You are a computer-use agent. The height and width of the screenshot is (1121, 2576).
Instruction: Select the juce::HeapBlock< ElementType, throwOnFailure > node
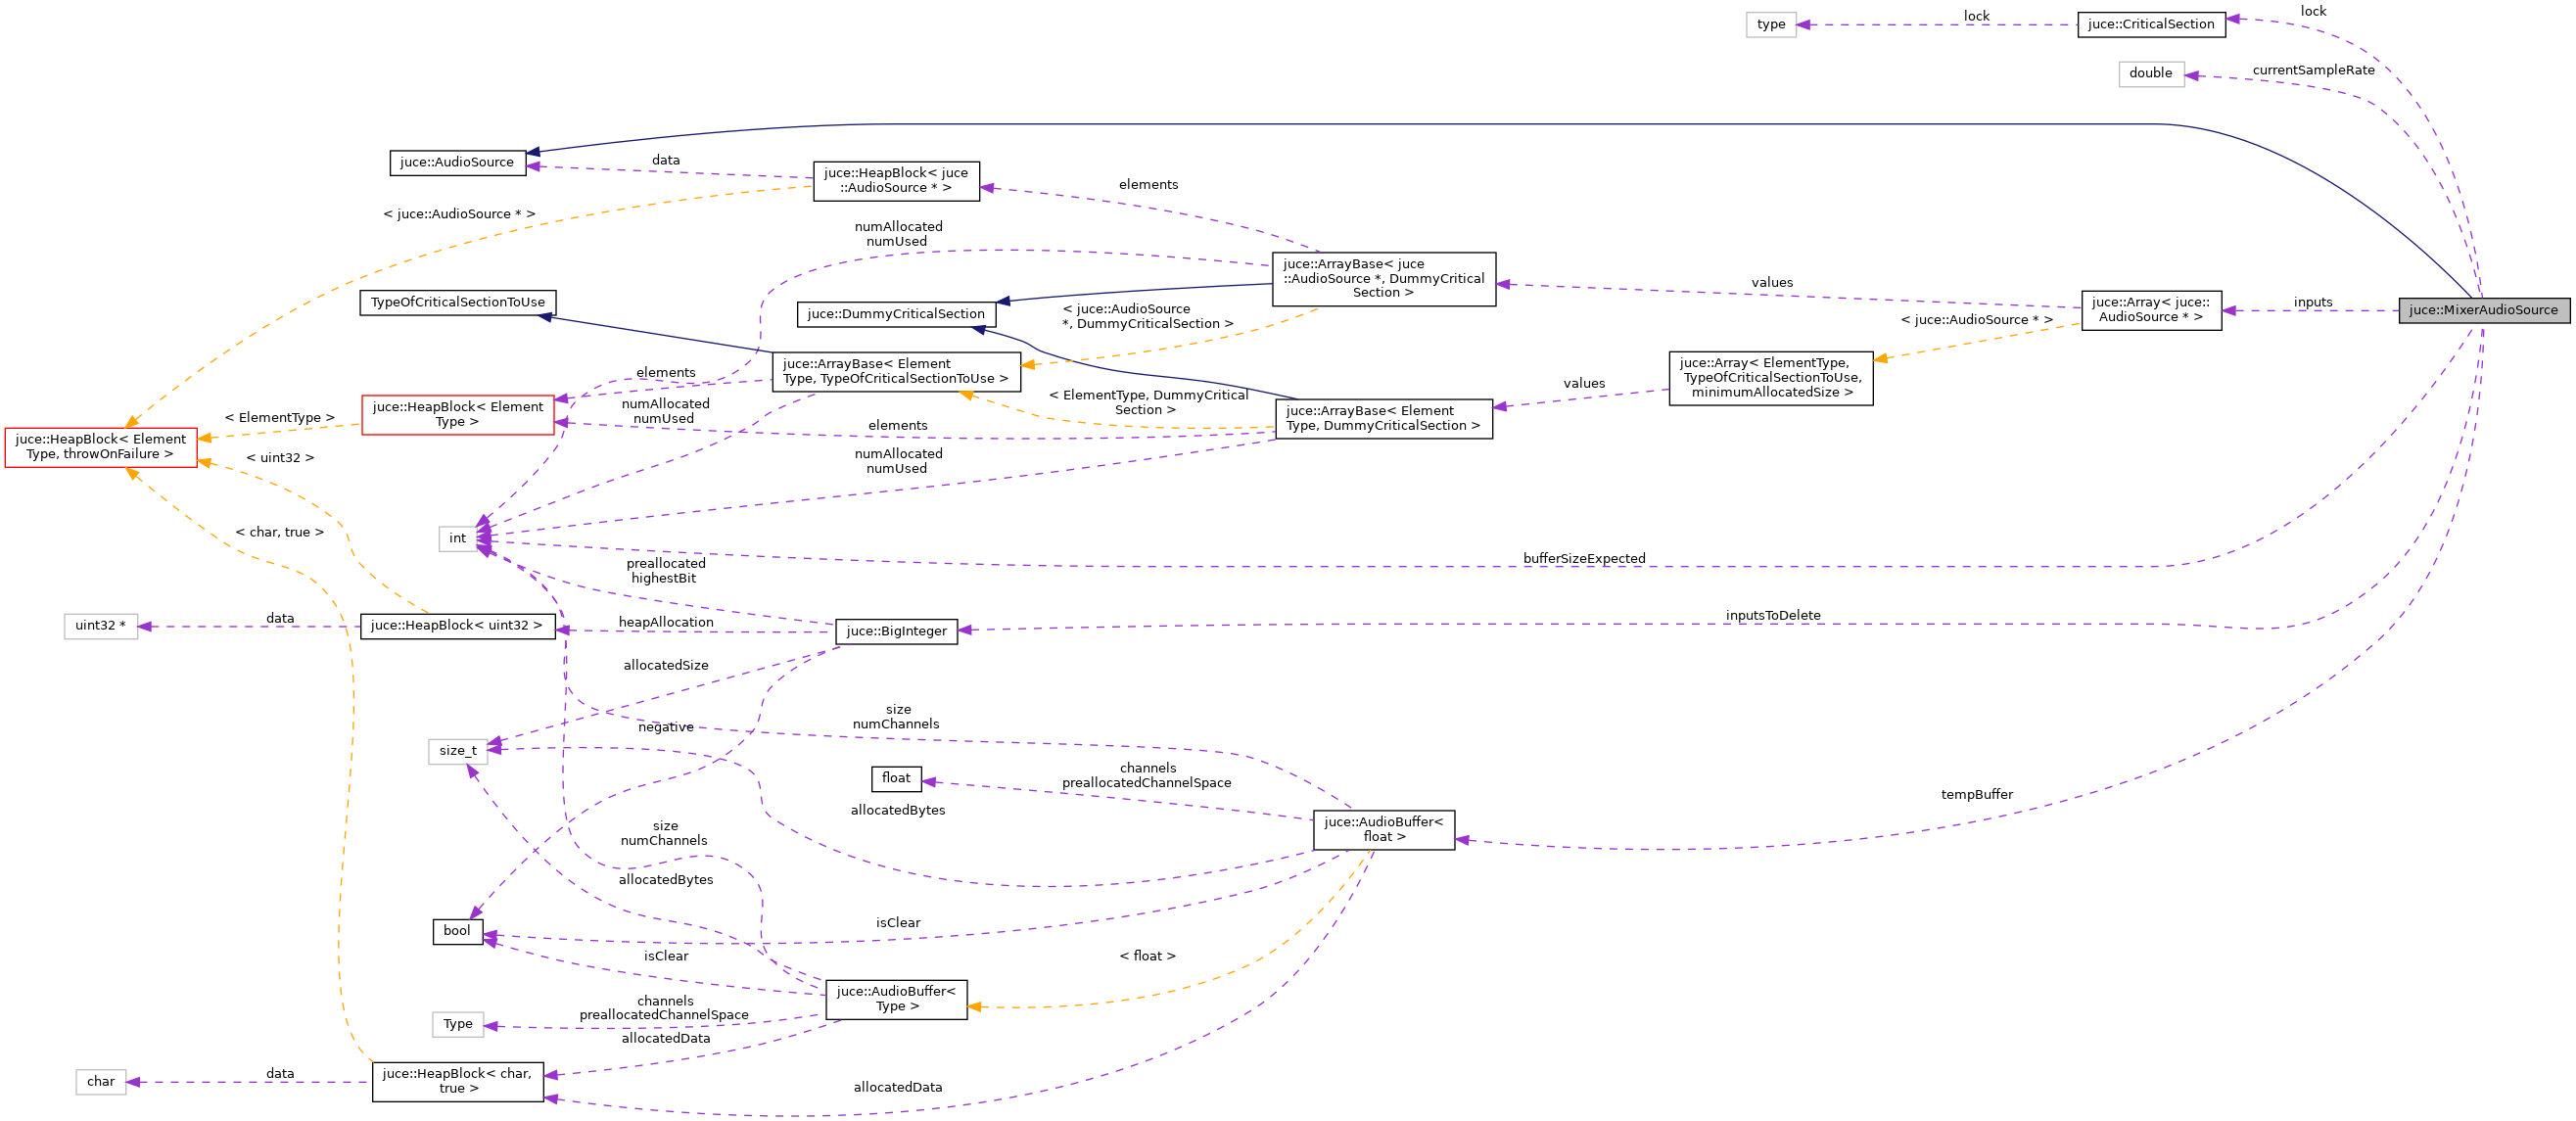pos(101,446)
